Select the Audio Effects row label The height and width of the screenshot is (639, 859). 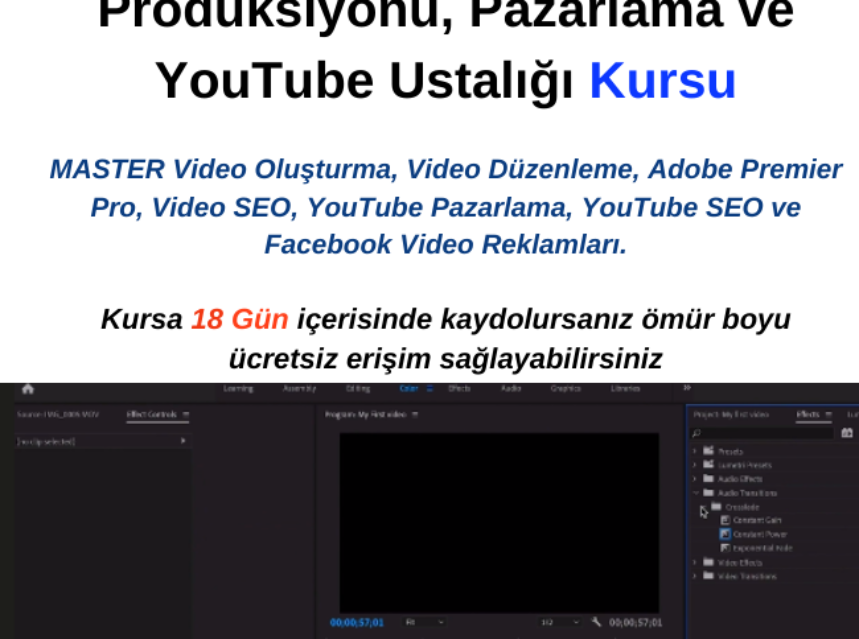pyautogui.click(x=740, y=478)
